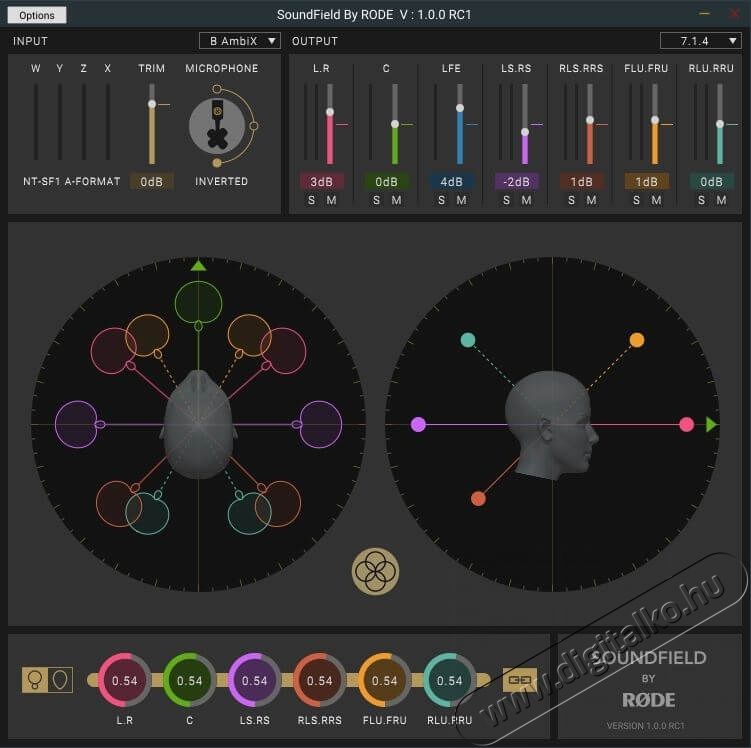Adjust the input TRIM slider handle

click(152, 104)
